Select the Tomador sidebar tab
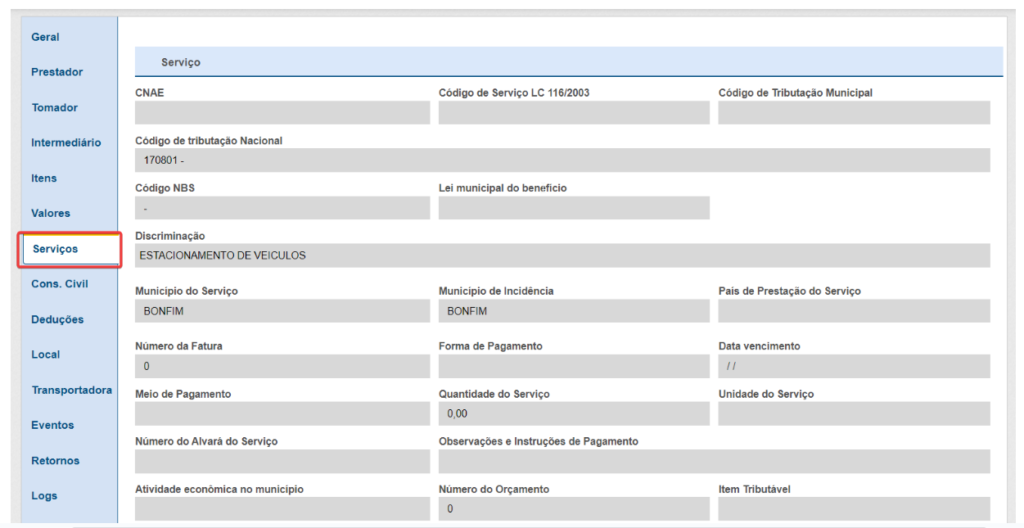 (x=54, y=108)
